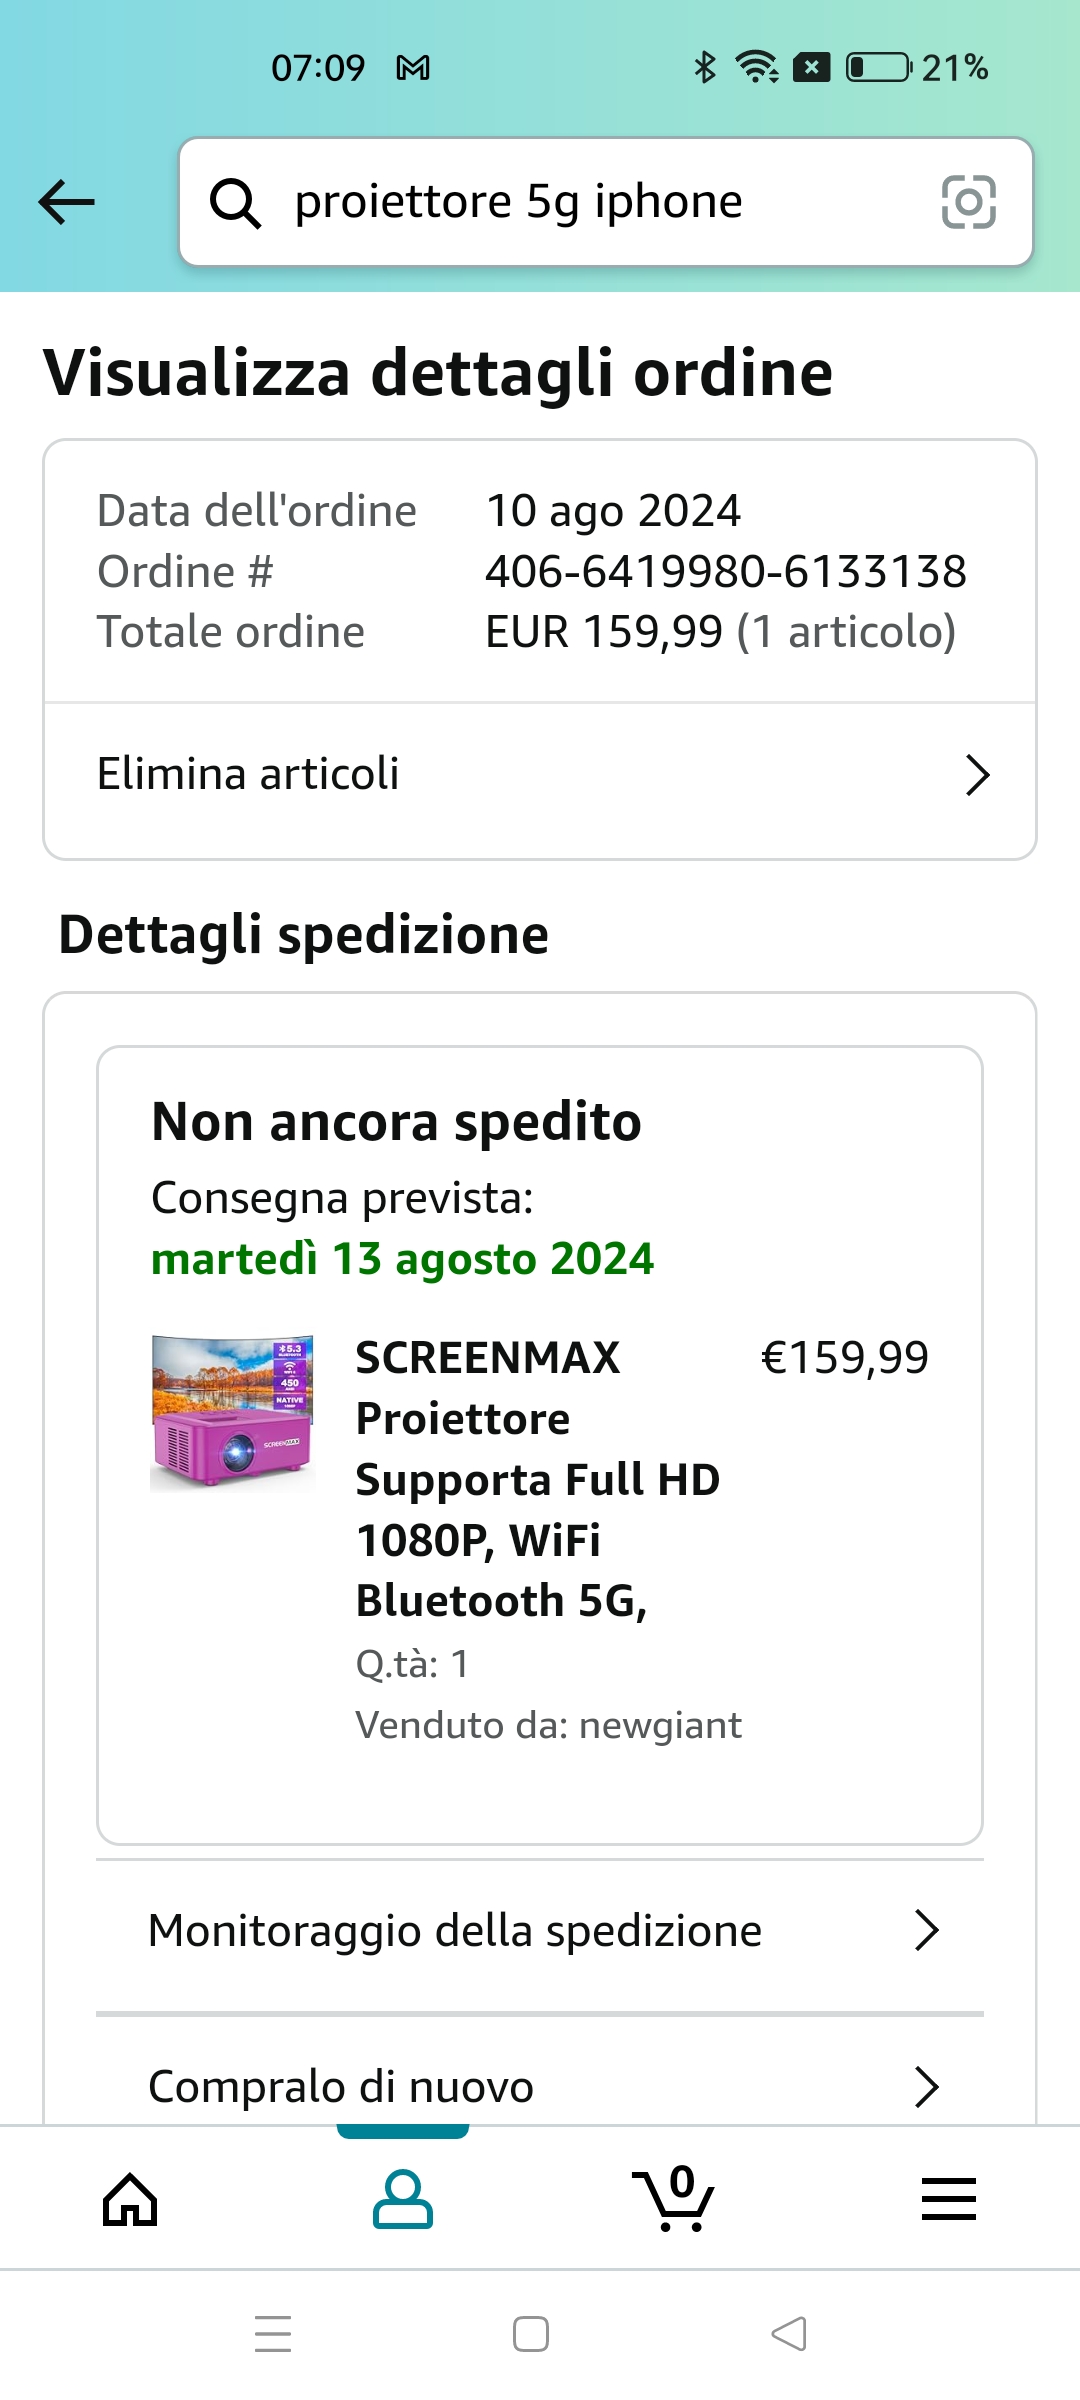This screenshot has height=2400, width=1080.
Task: Tap the Gmail notification status icon
Action: [413, 68]
